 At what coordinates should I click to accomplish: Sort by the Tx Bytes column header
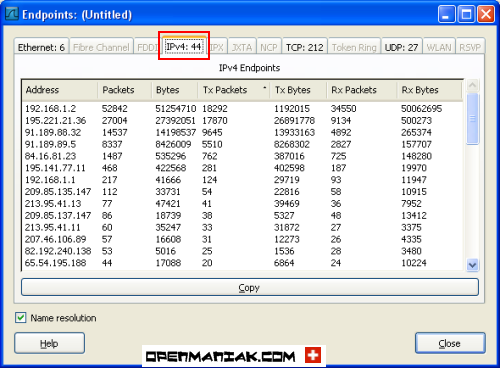pyautogui.click(x=298, y=90)
